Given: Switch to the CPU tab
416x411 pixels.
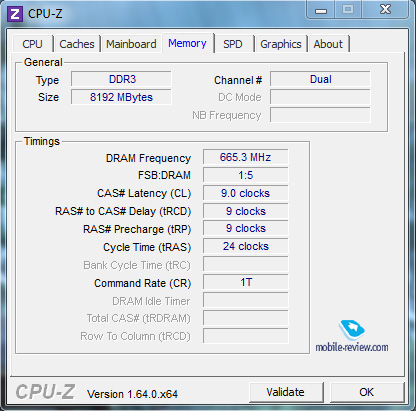Looking at the screenshot, I should tap(33, 44).
